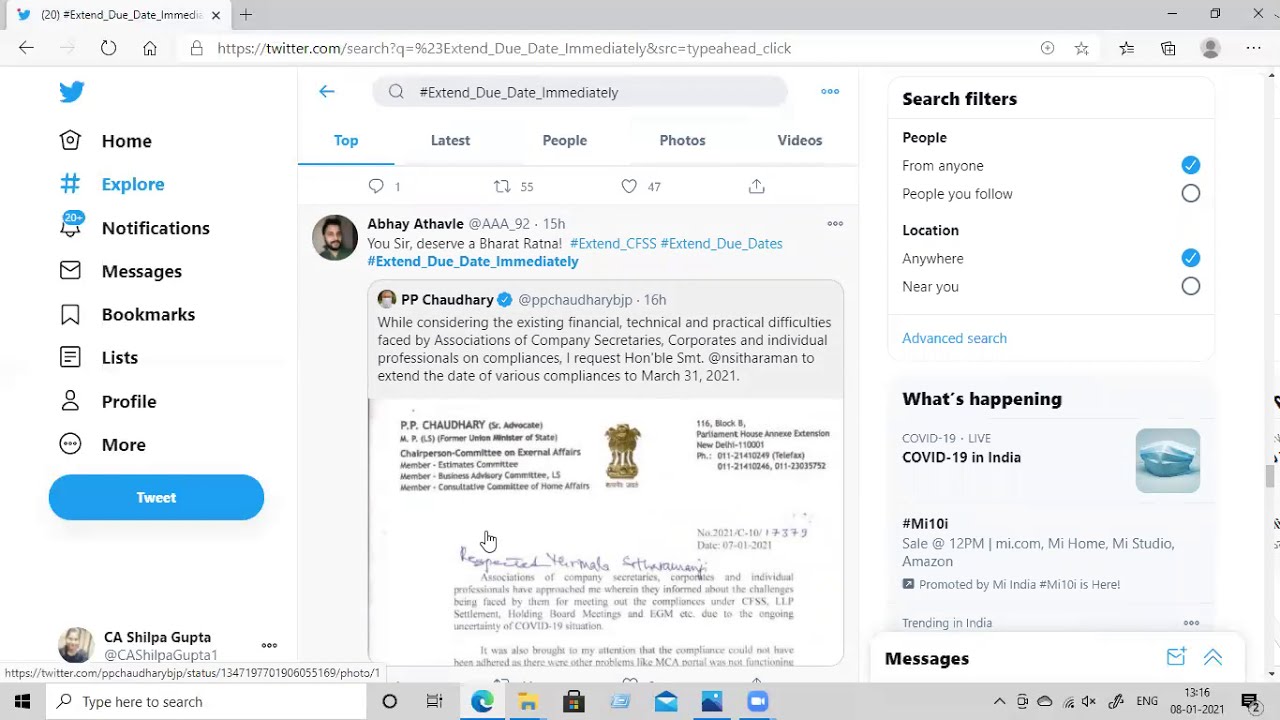Click Abhay Athavale's name
1280x720 pixels.
point(416,224)
